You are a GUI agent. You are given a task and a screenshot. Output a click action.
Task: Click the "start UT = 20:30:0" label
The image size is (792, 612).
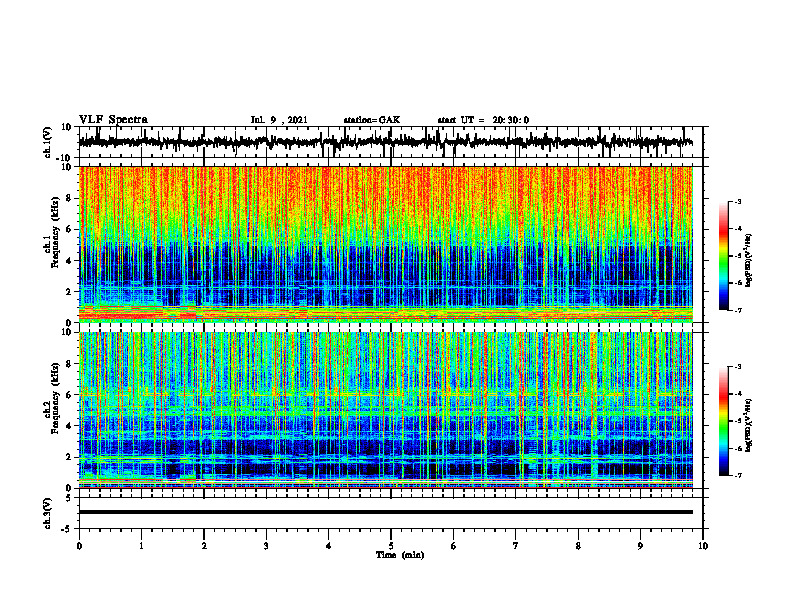[x=483, y=120]
